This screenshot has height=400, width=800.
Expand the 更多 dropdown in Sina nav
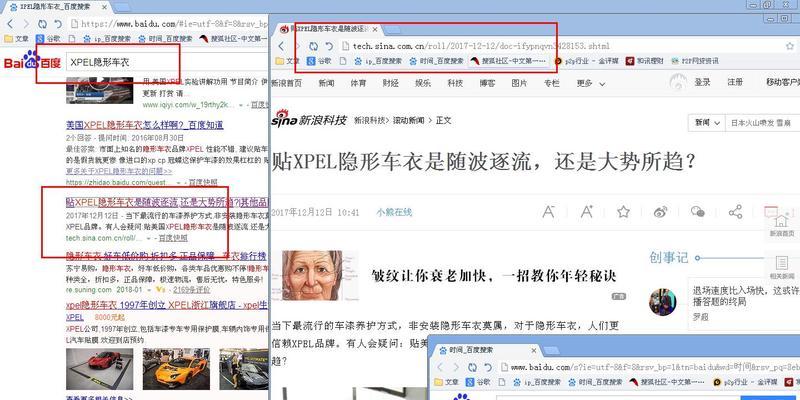tap(591, 83)
